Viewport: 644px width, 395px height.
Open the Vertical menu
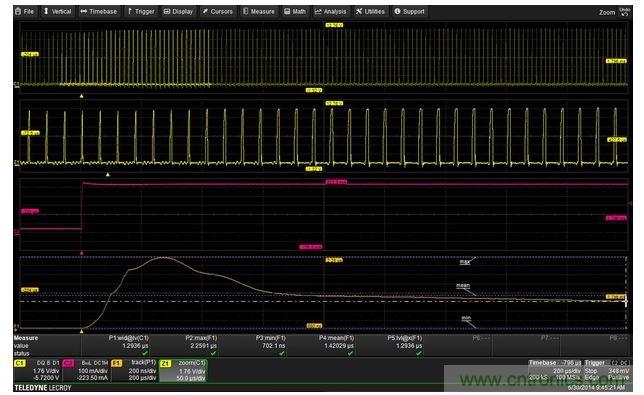pyautogui.click(x=58, y=11)
